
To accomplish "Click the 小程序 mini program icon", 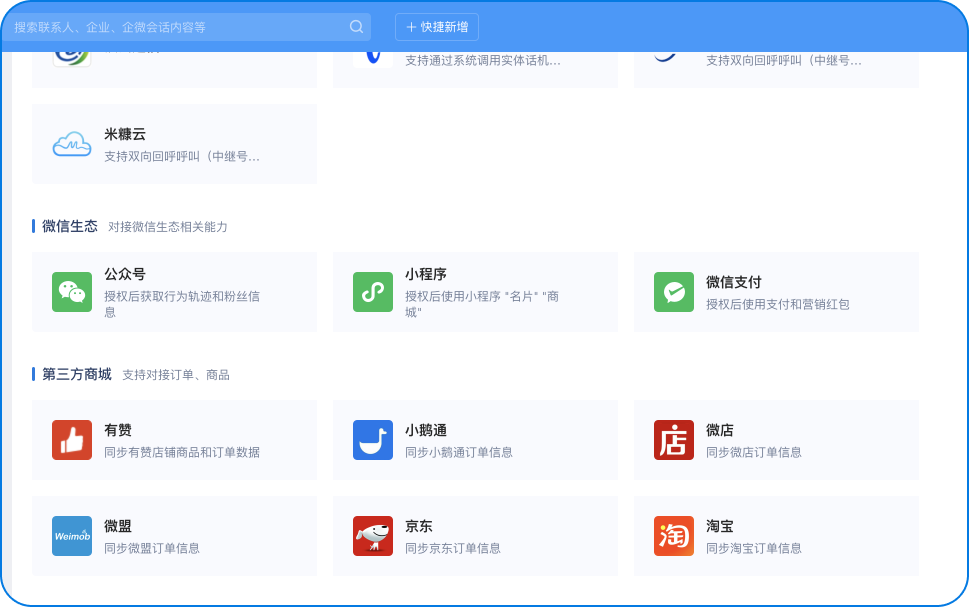I will [x=373, y=292].
